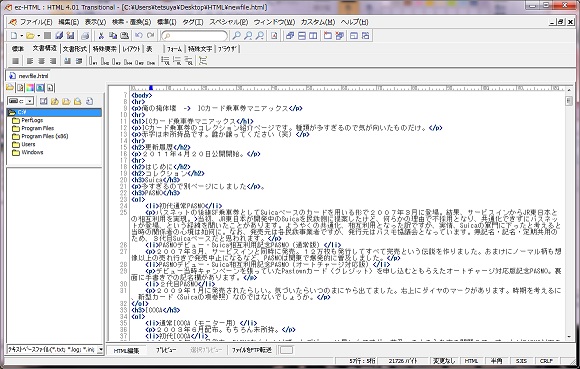Click the Redo arrow icon
The width and height of the screenshot is (580, 369).
151,36
